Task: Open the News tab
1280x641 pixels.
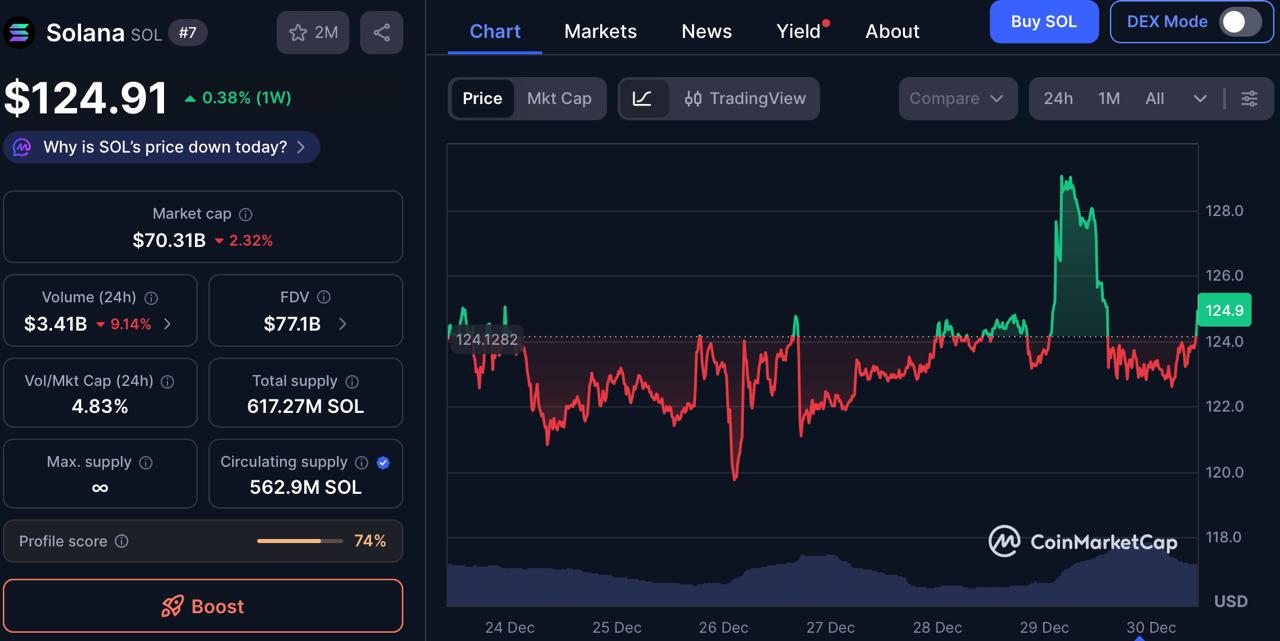Action: [x=706, y=31]
